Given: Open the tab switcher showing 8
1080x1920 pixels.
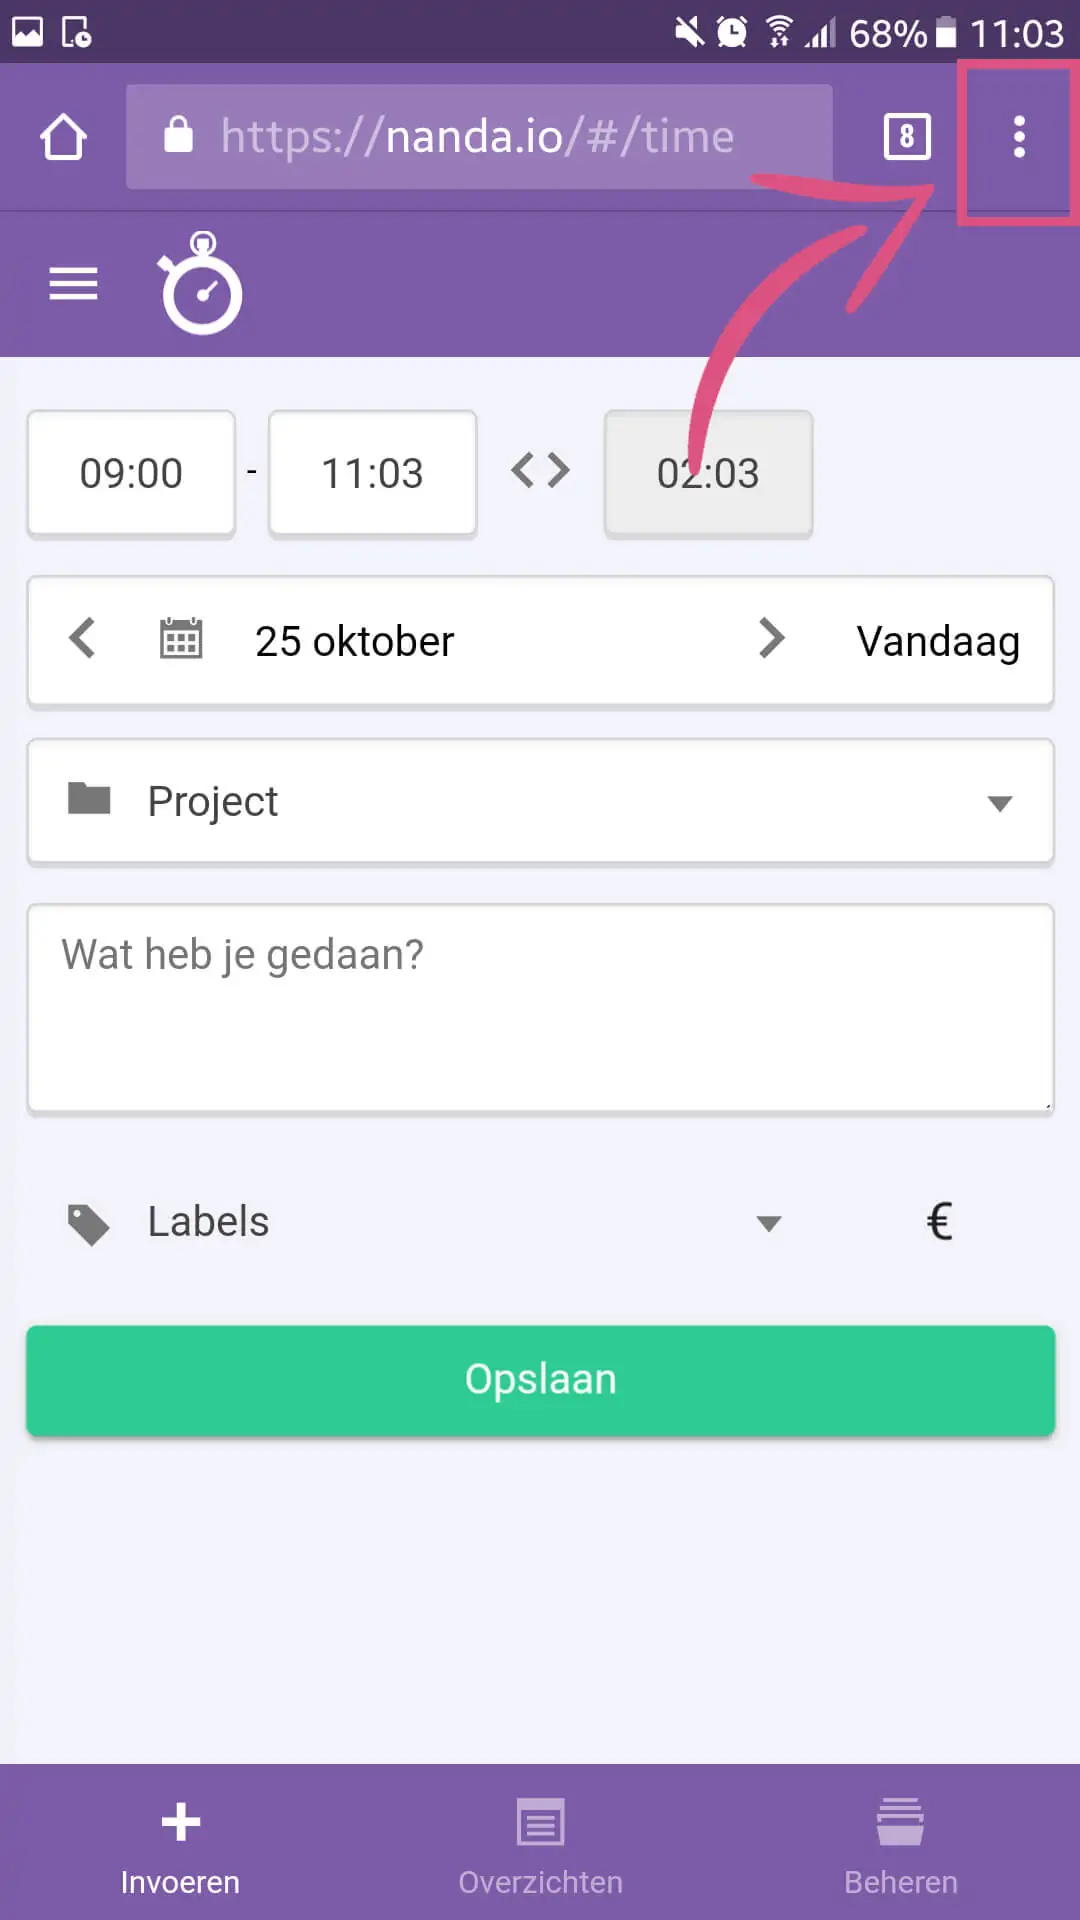Looking at the screenshot, I should tap(907, 137).
